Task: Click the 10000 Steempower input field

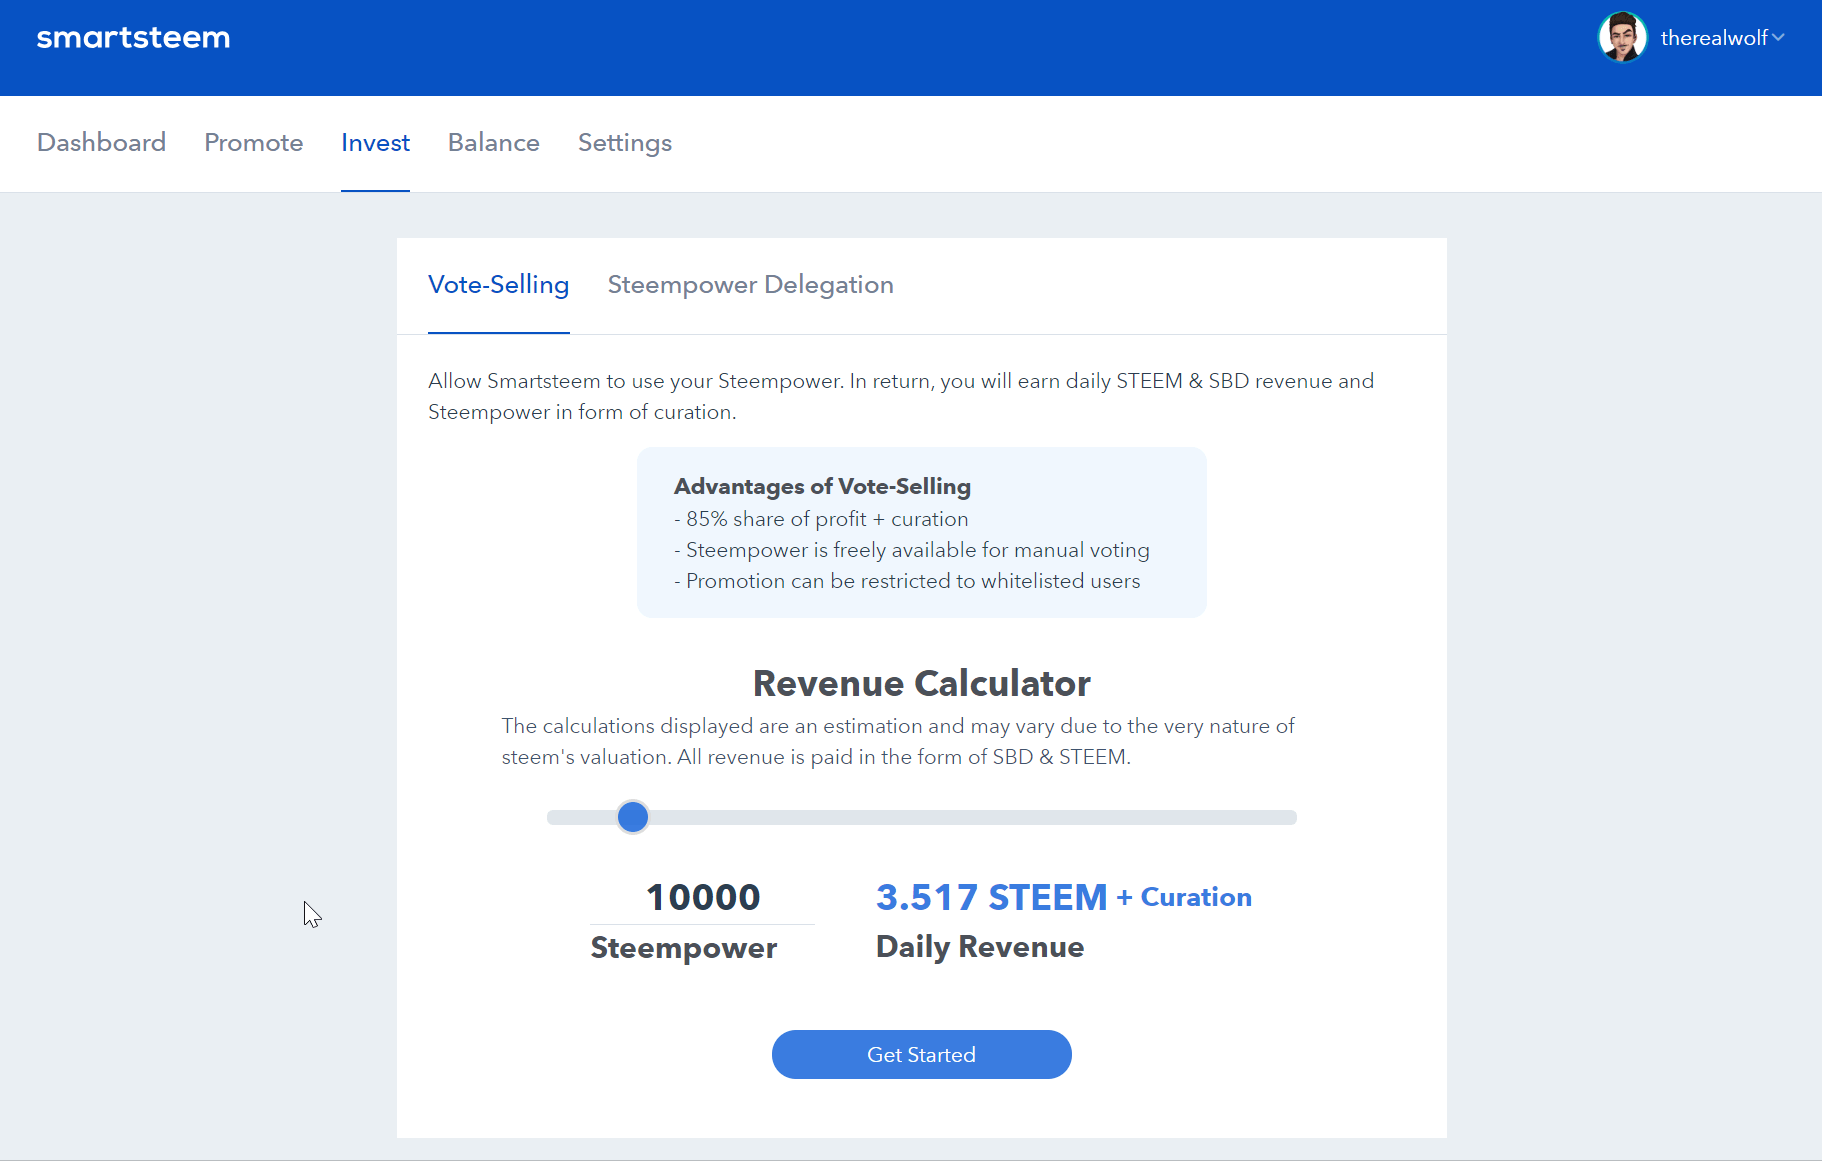Action: (703, 897)
